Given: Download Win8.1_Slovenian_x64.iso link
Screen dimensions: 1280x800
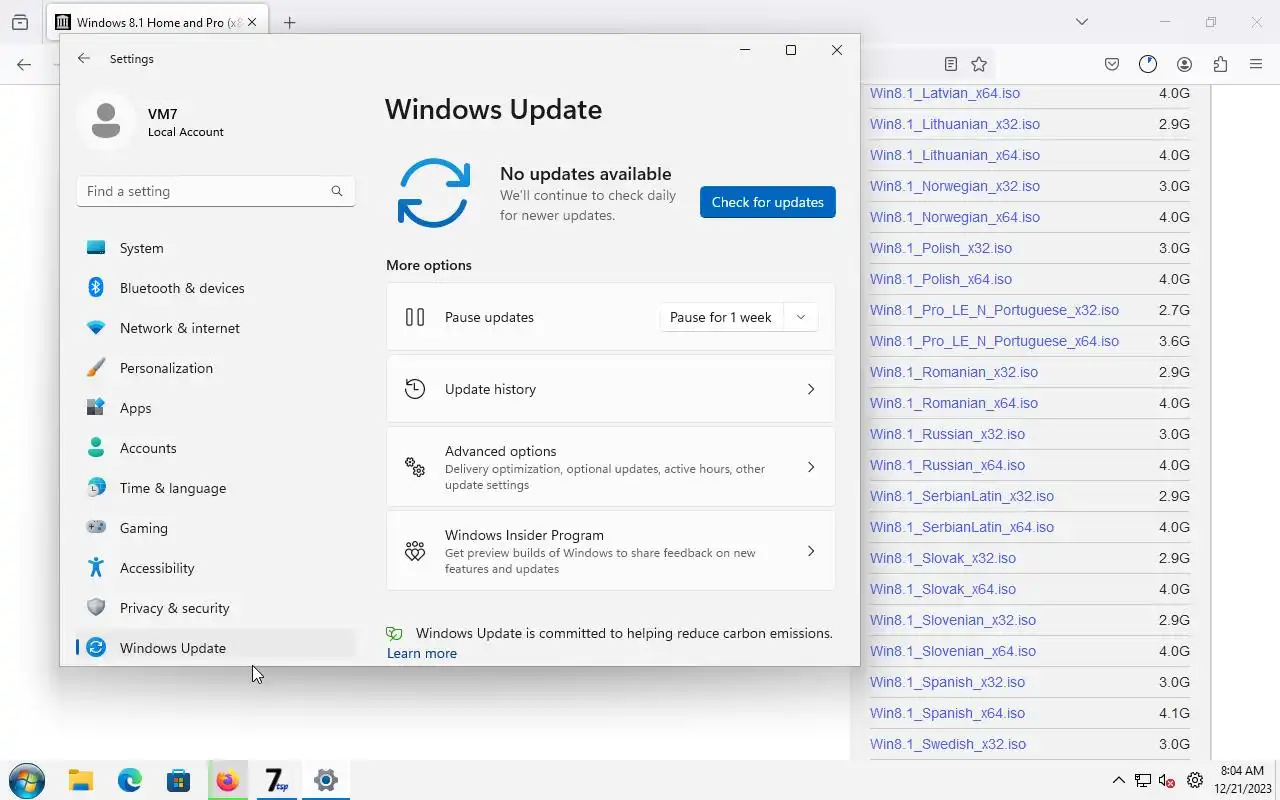Looking at the screenshot, I should click(x=953, y=651).
